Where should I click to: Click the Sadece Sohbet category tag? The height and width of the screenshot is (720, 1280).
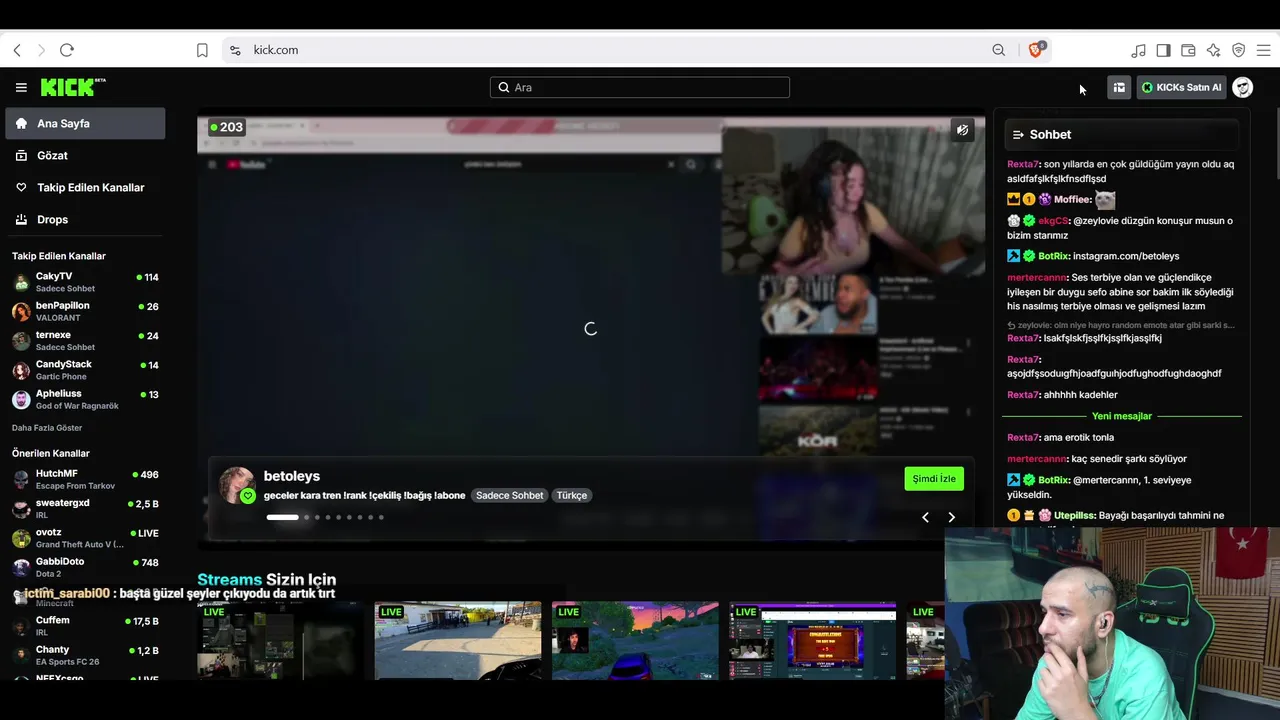pos(510,496)
